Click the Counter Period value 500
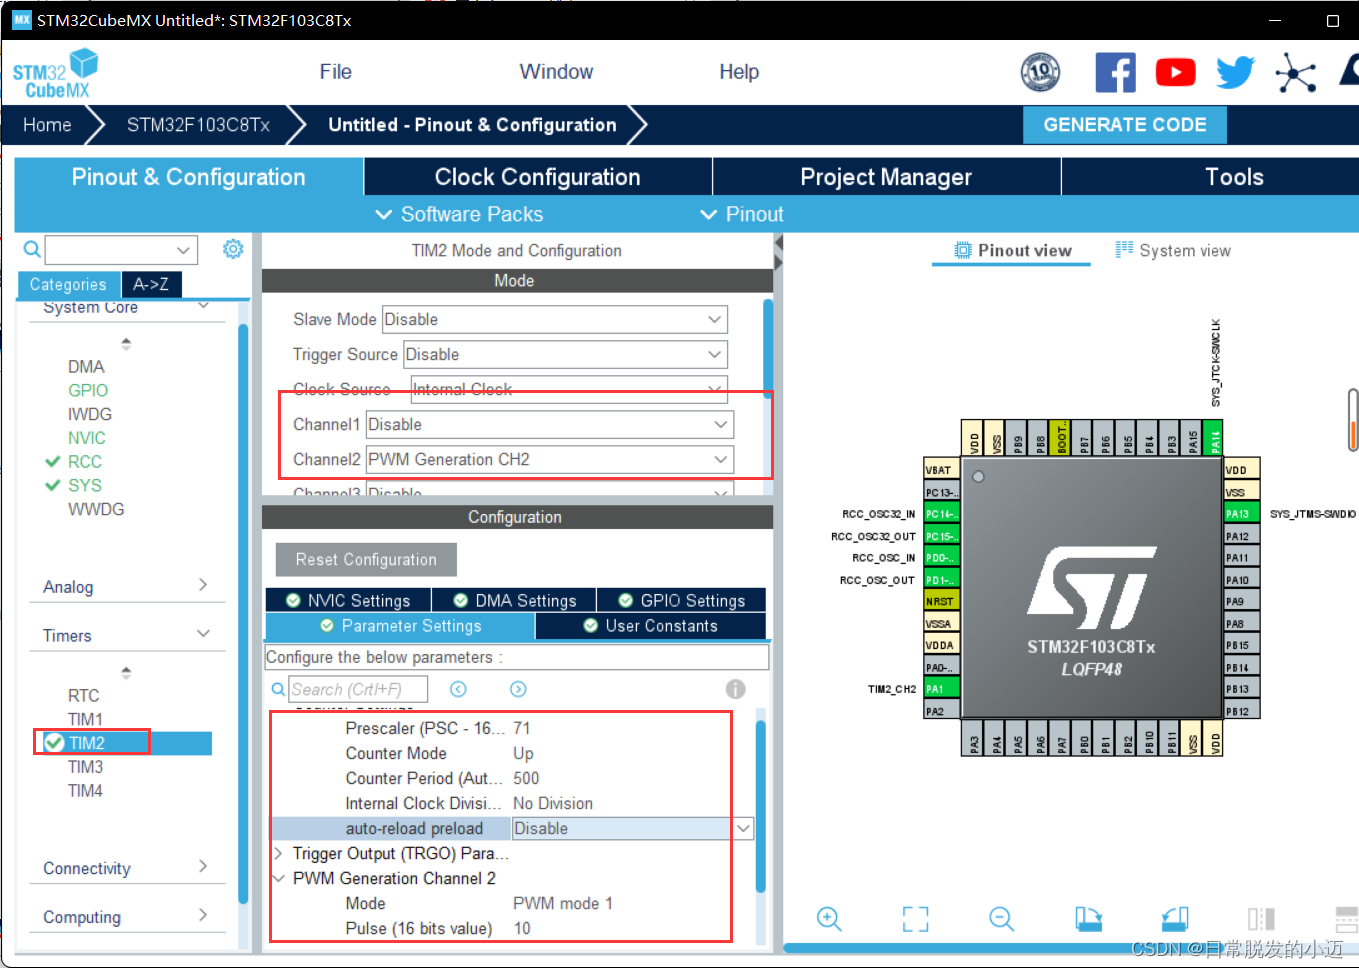The height and width of the screenshot is (968, 1359). [x=526, y=778]
